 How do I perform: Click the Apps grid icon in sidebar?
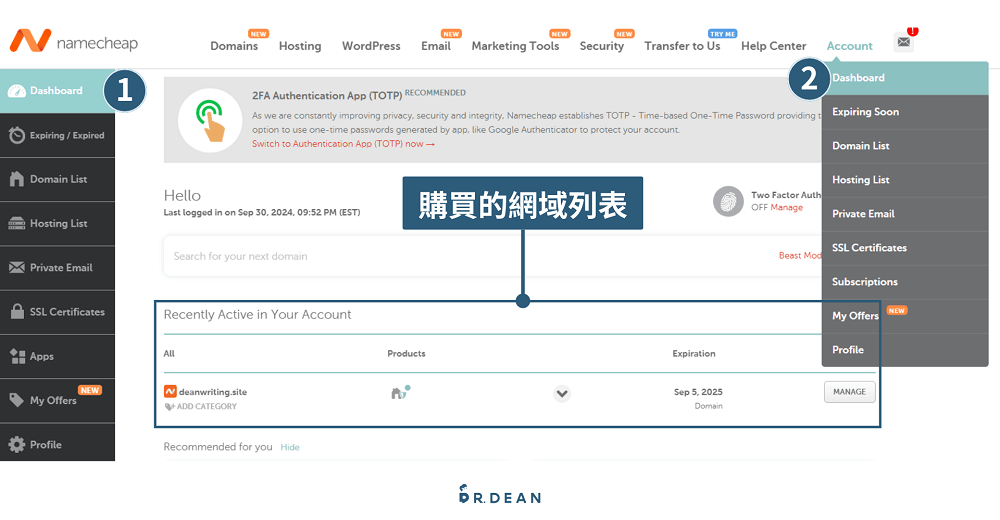click(x=17, y=356)
